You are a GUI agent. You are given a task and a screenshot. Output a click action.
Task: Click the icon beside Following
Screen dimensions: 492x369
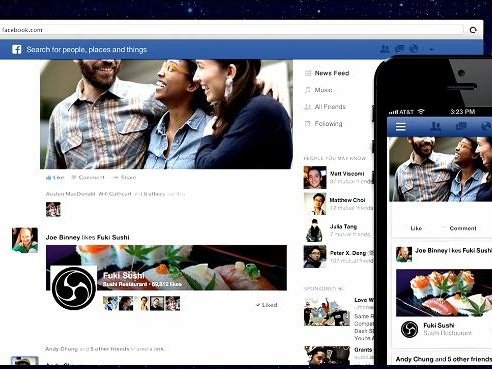[x=308, y=124]
